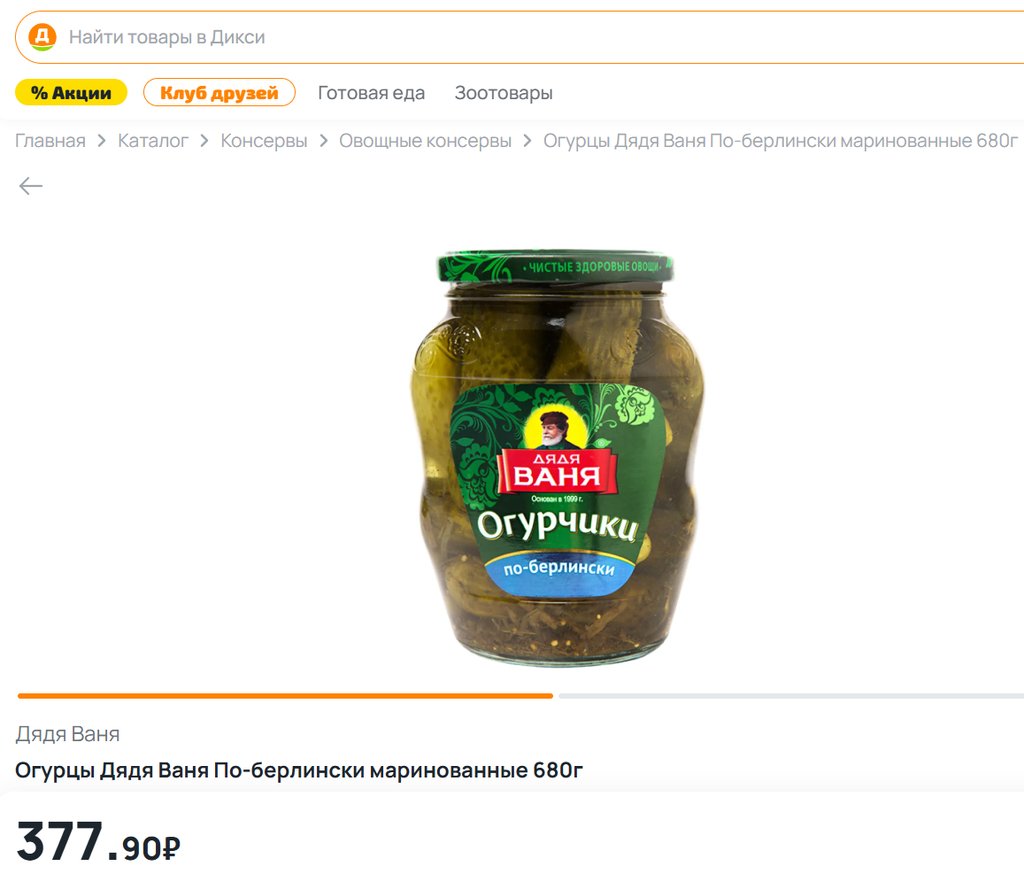Open the Дядя Ваня brand link

68,734
